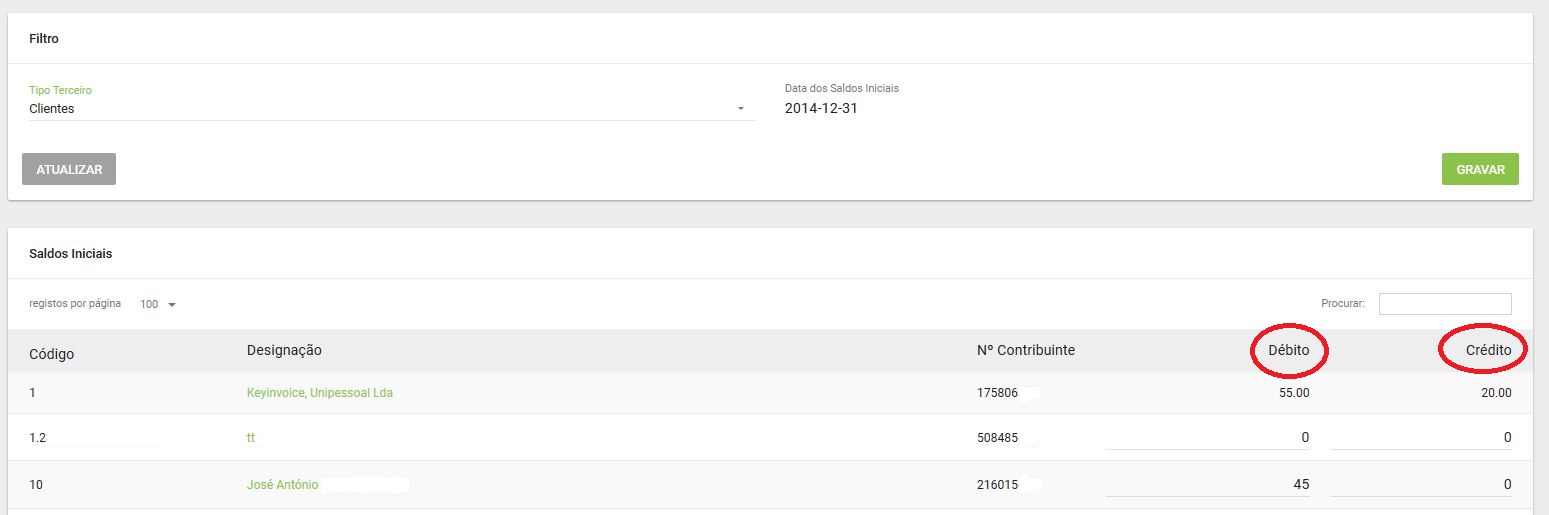This screenshot has width=1549, height=515.
Task: Click the ATUALIZAR button
Action: click(69, 169)
